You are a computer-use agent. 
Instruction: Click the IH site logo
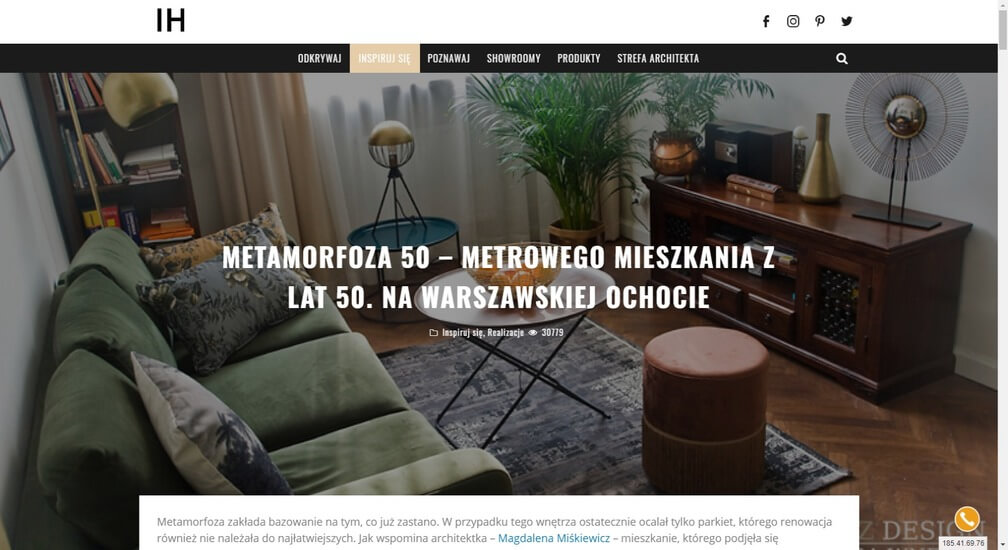[x=170, y=21]
